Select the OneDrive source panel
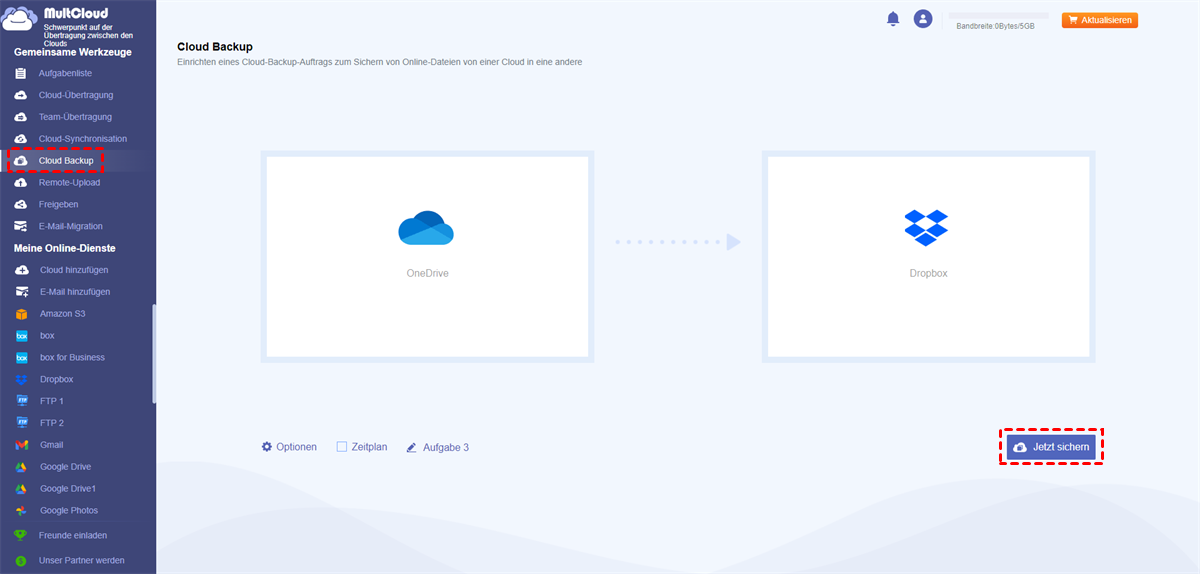This screenshot has width=1200, height=574. click(x=427, y=256)
